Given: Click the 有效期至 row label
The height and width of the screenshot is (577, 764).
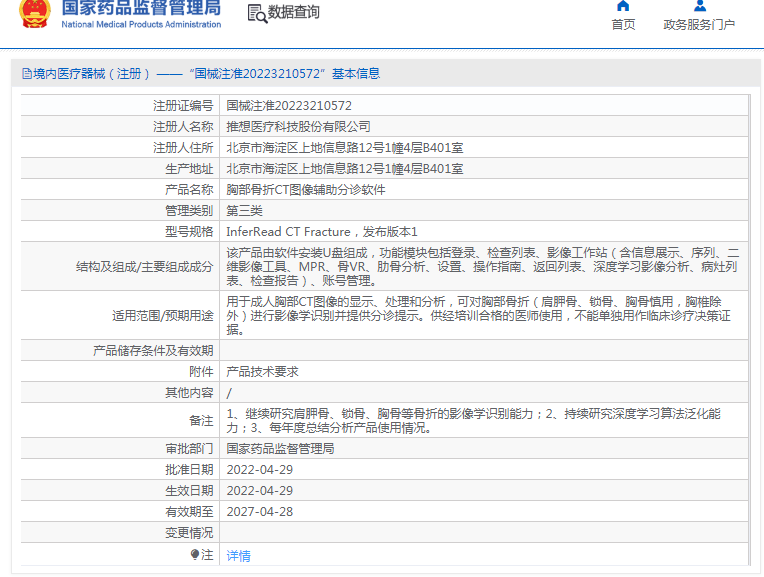Looking at the screenshot, I should coord(189,512).
